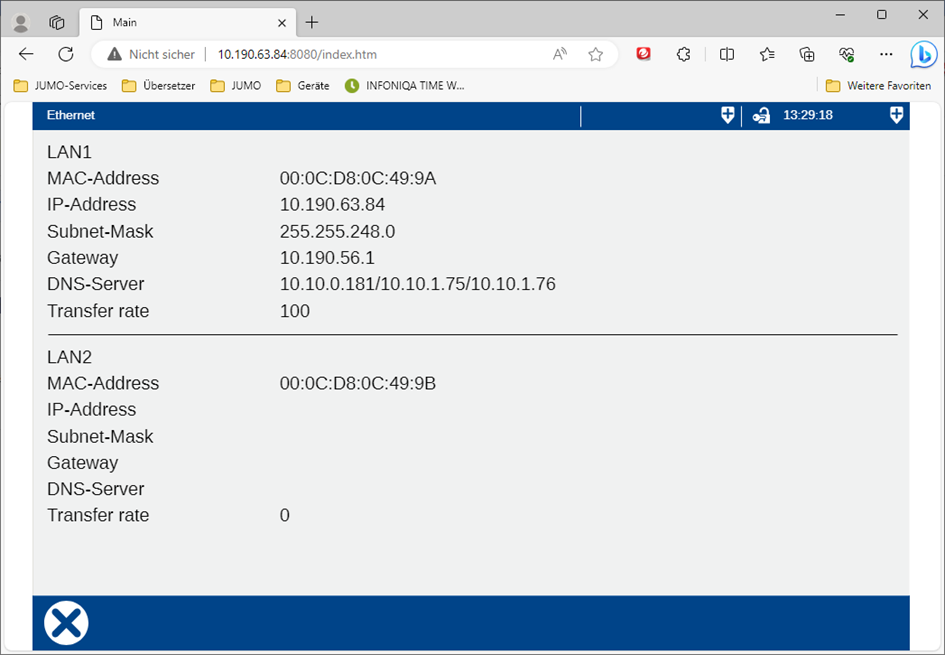Viewport: 945px width, 655px height.
Task: Open a new tab with plus button
Action: click(x=312, y=22)
